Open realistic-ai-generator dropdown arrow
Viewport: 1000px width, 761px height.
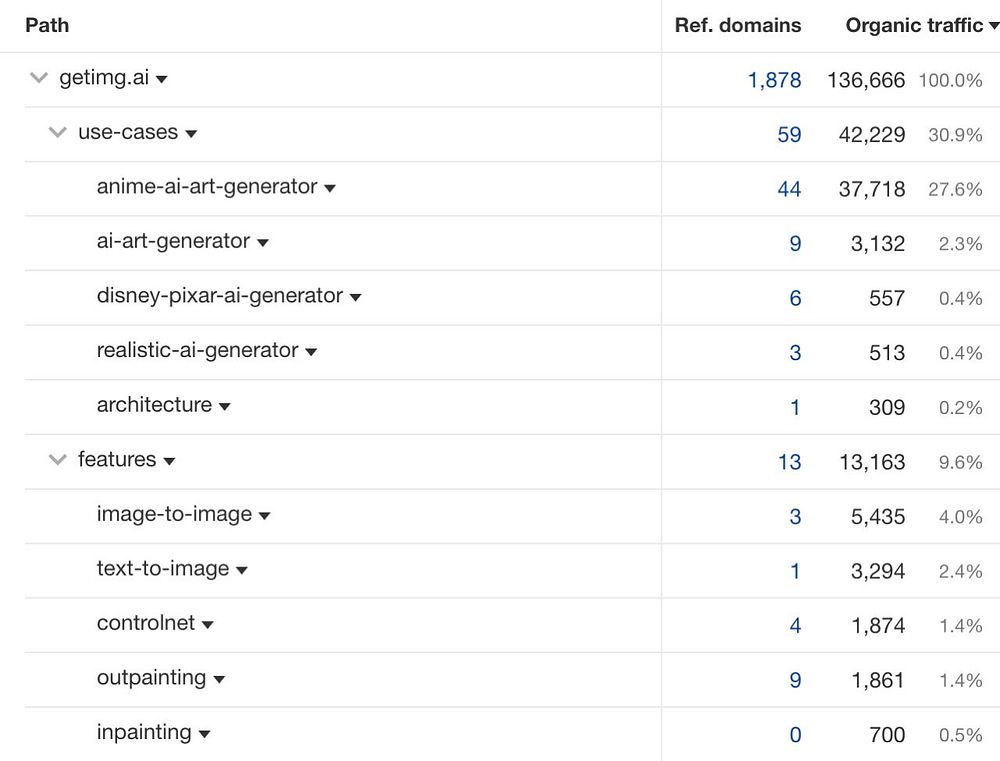click(x=311, y=352)
